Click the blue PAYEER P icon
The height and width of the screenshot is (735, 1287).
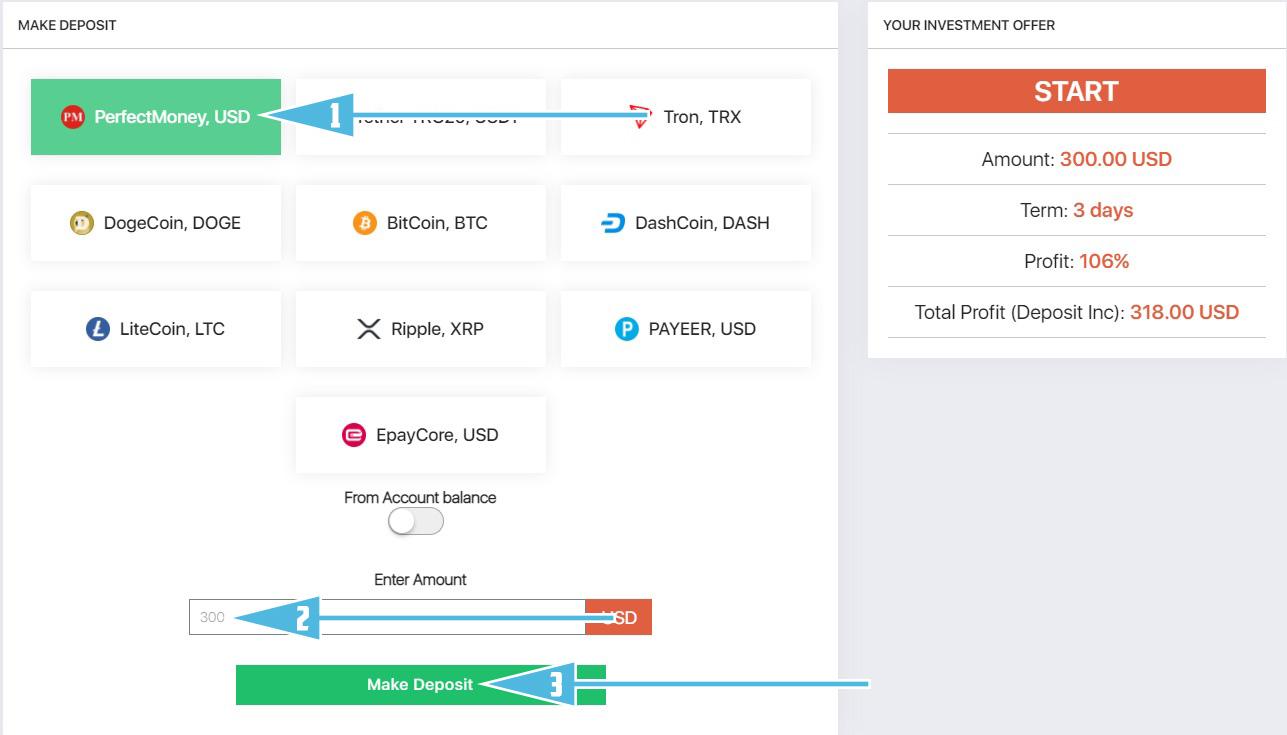(x=626, y=329)
